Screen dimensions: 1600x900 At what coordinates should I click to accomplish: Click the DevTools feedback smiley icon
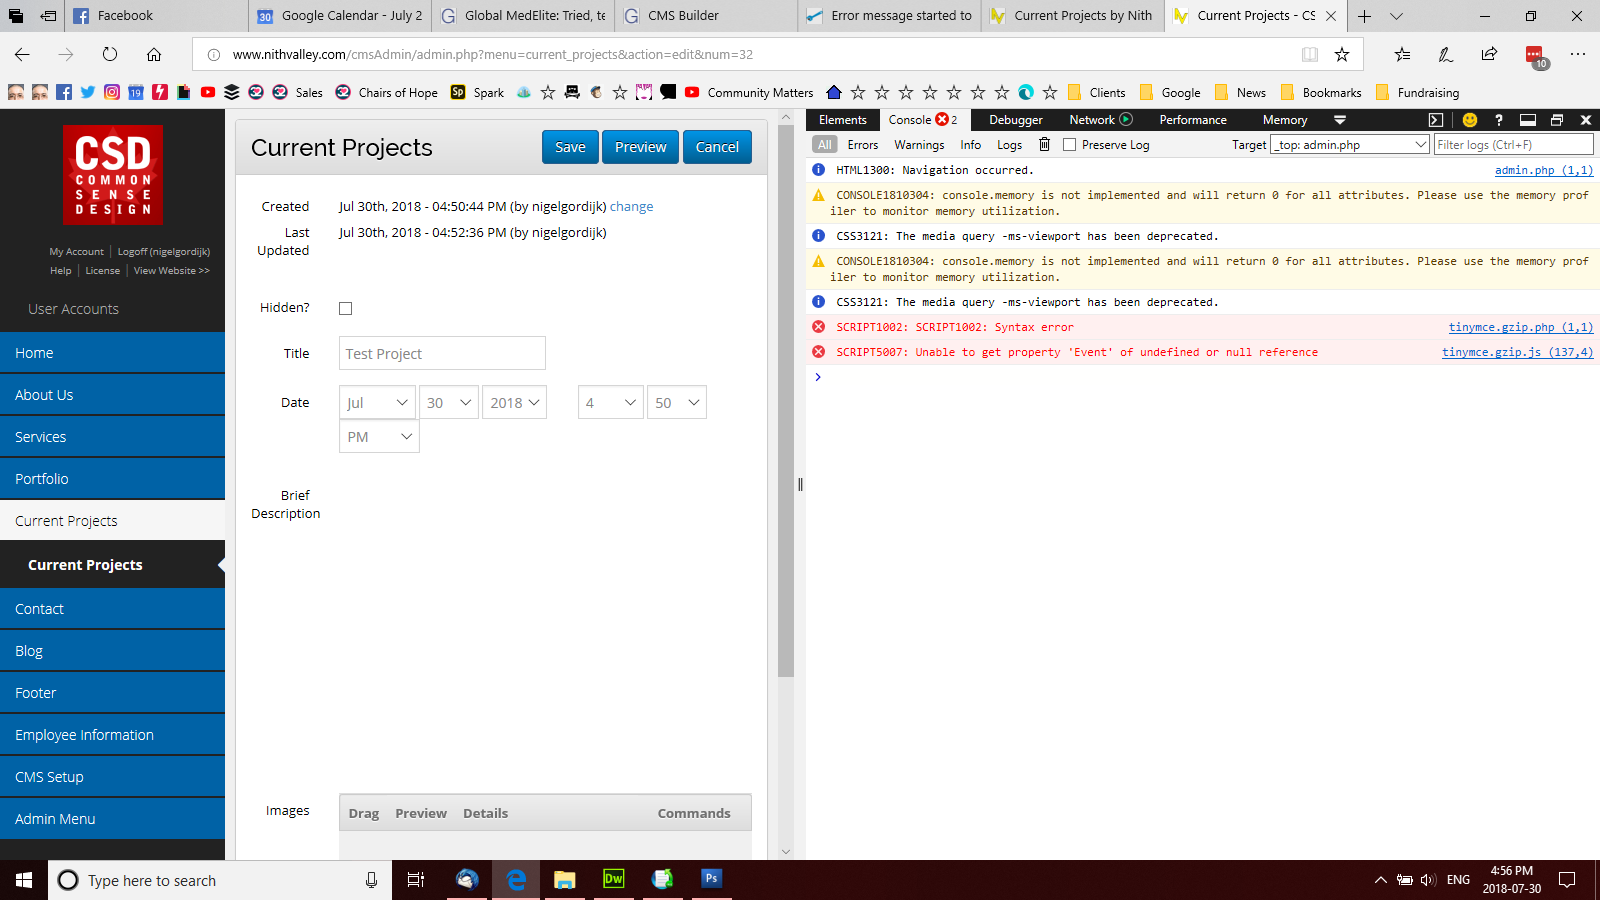click(1469, 120)
